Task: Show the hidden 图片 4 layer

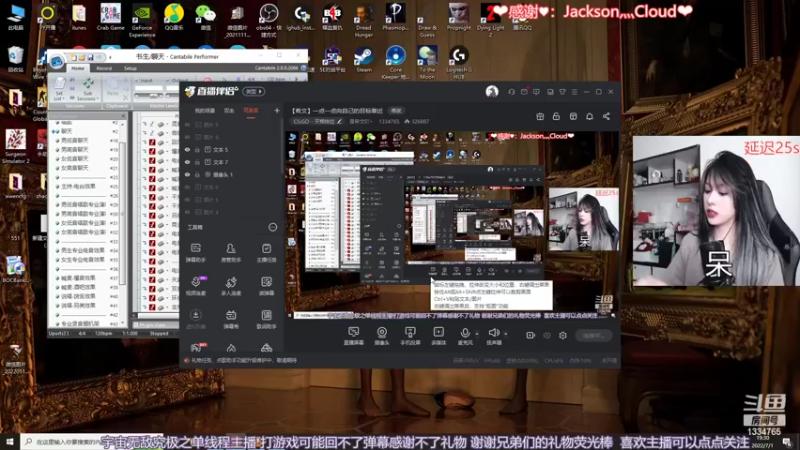Action: point(187,212)
